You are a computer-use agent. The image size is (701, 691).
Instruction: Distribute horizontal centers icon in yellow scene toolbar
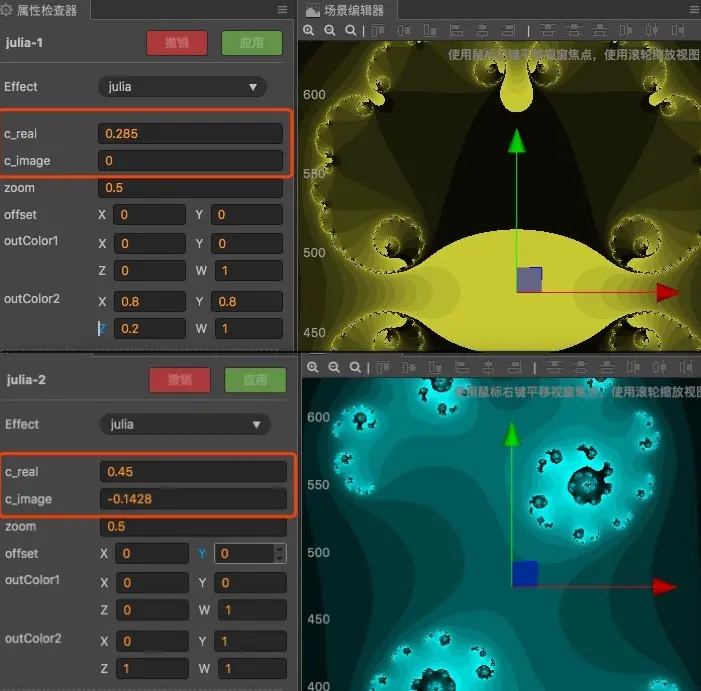652,30
